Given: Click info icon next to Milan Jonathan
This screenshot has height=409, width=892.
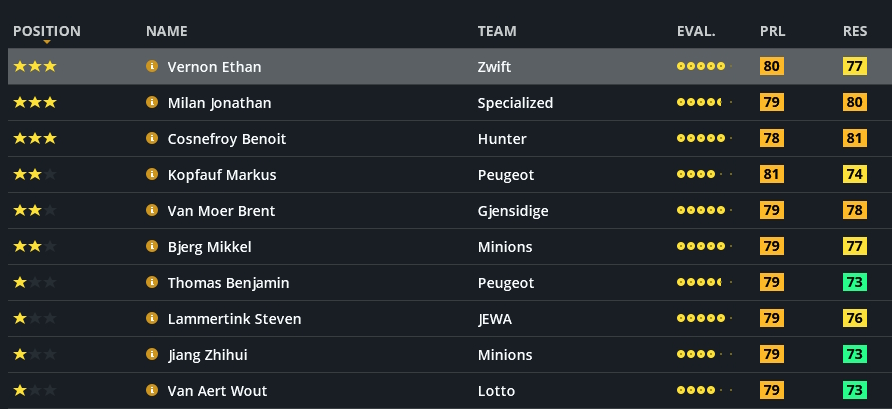Looking at the screenshot, I should (x=152, y=103).
